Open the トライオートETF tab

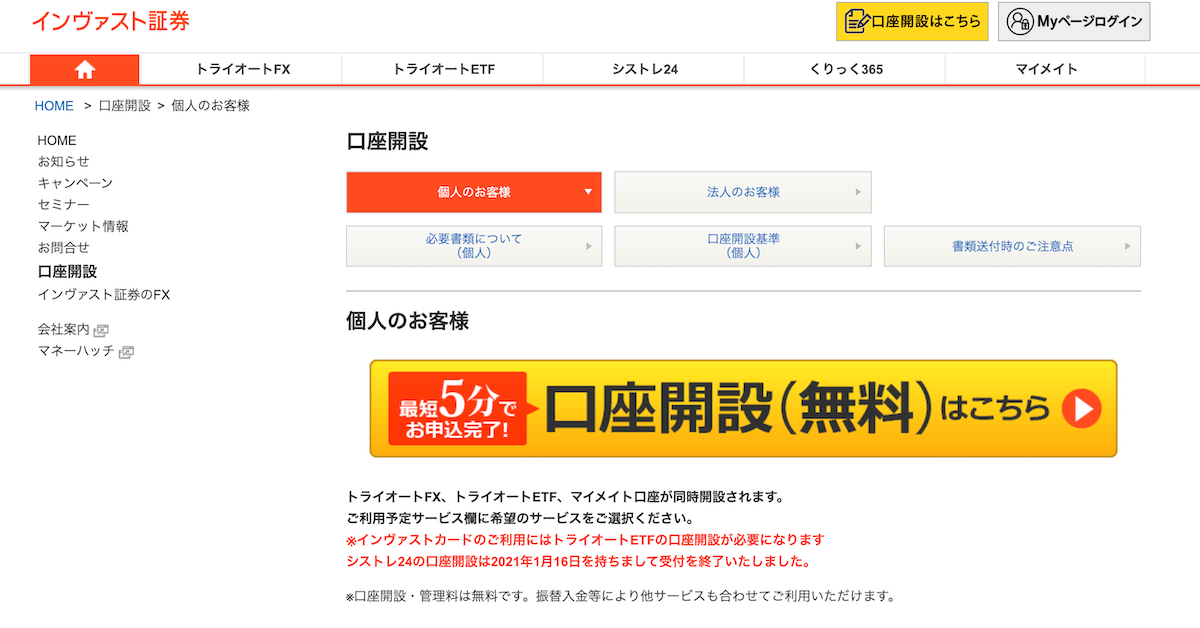(443, 69)
